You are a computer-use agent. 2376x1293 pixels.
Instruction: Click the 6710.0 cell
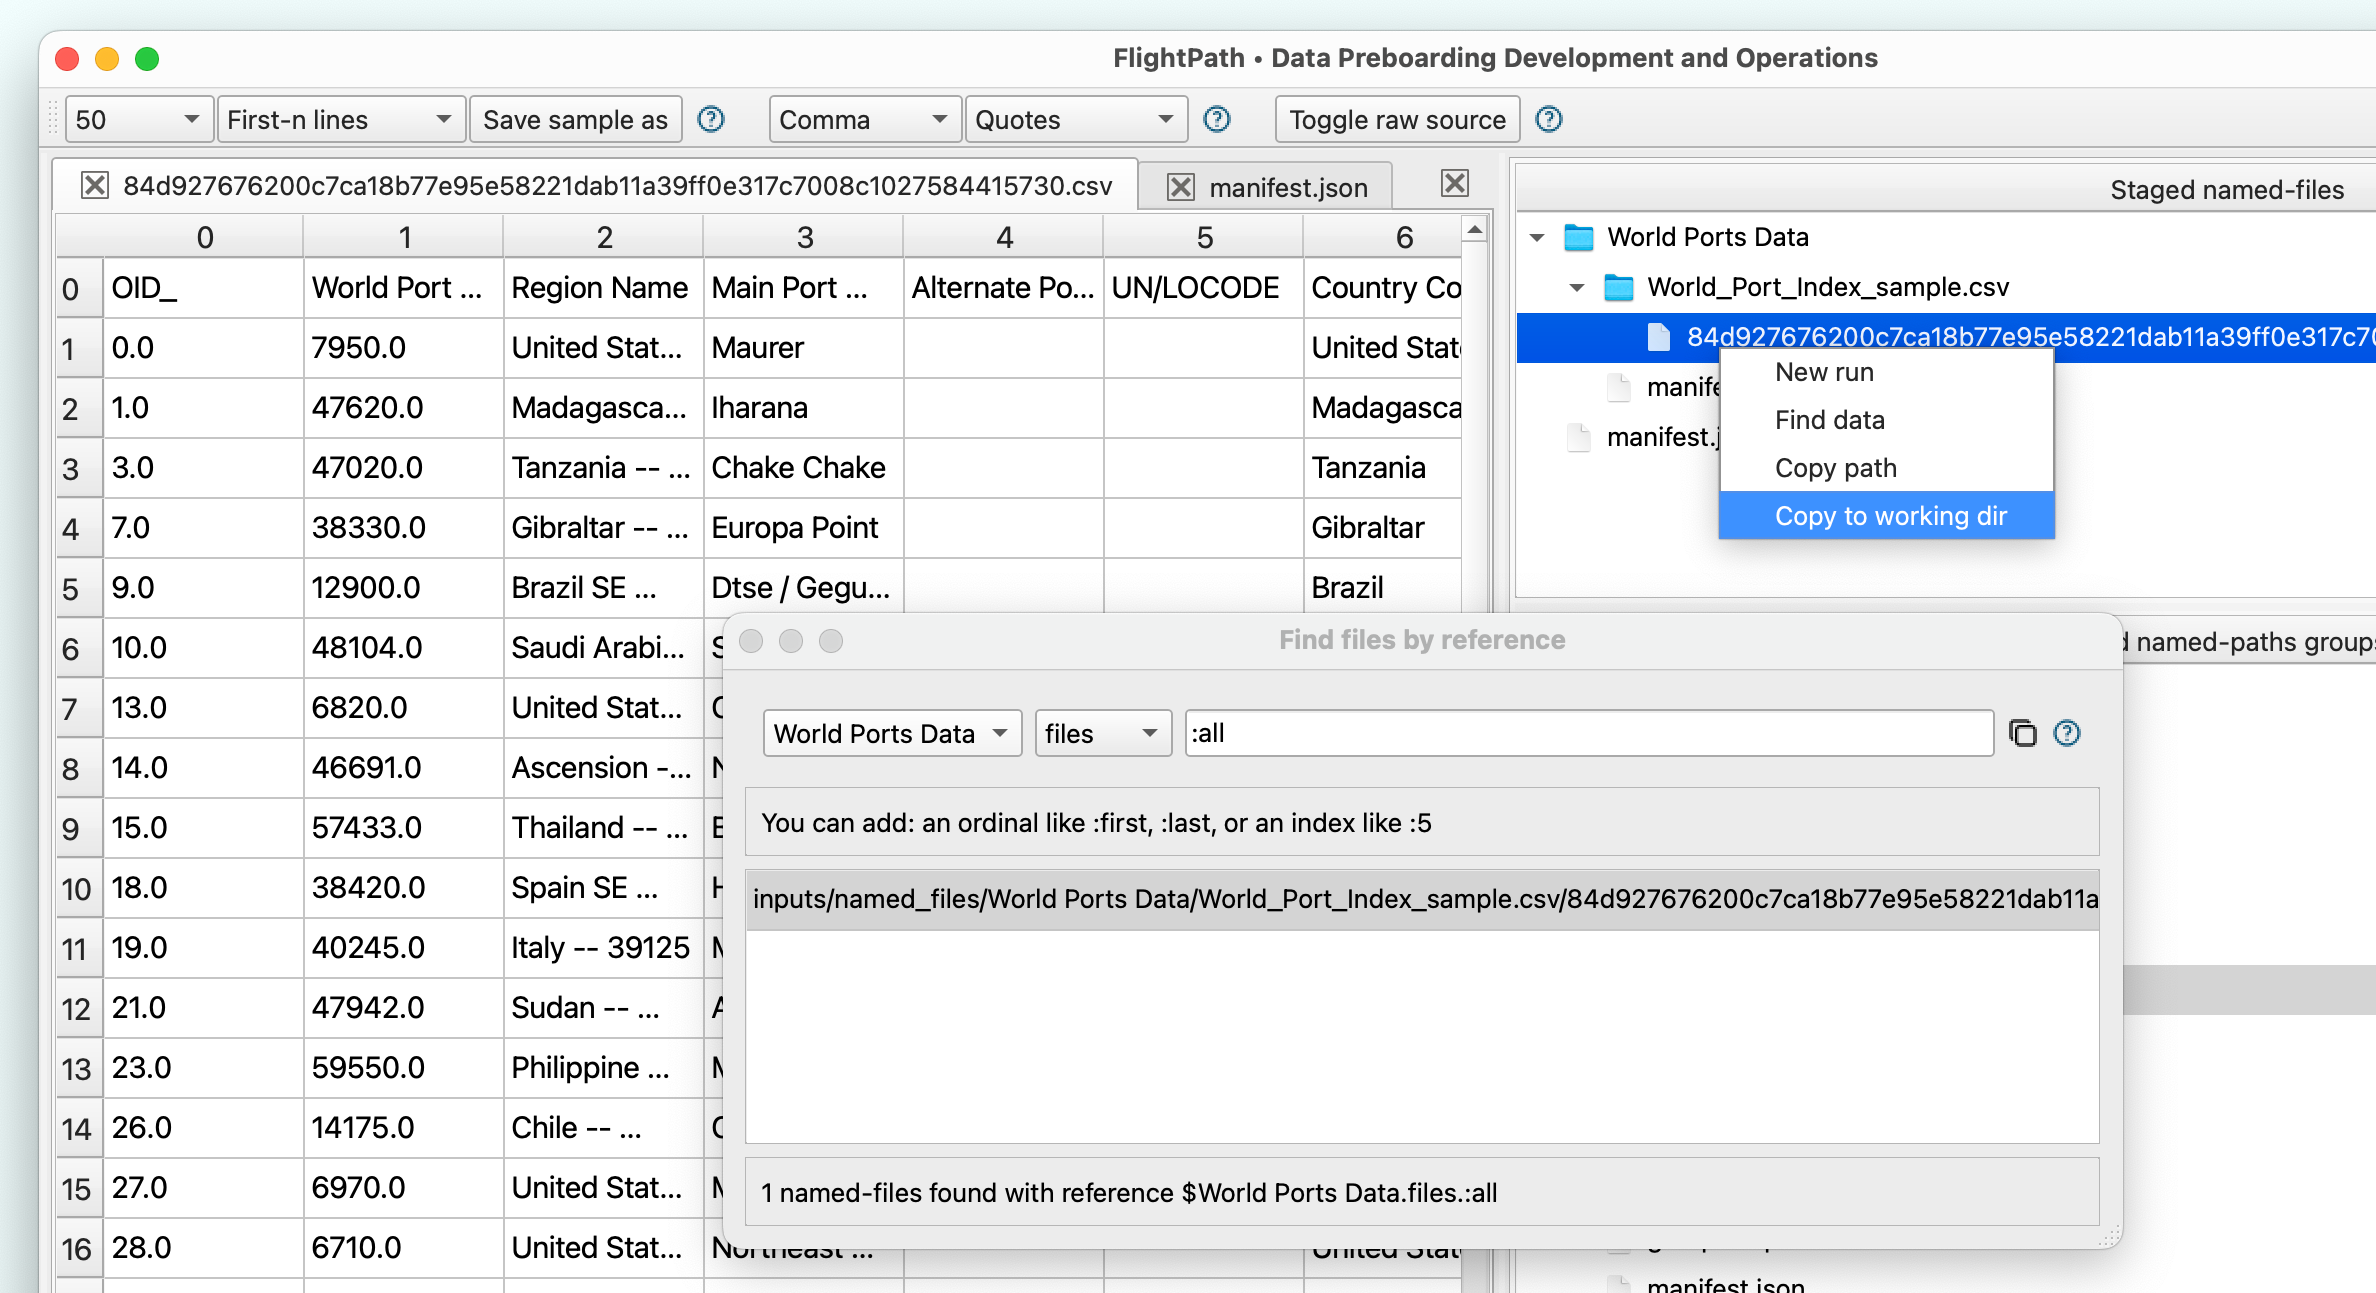[404, 1248]
